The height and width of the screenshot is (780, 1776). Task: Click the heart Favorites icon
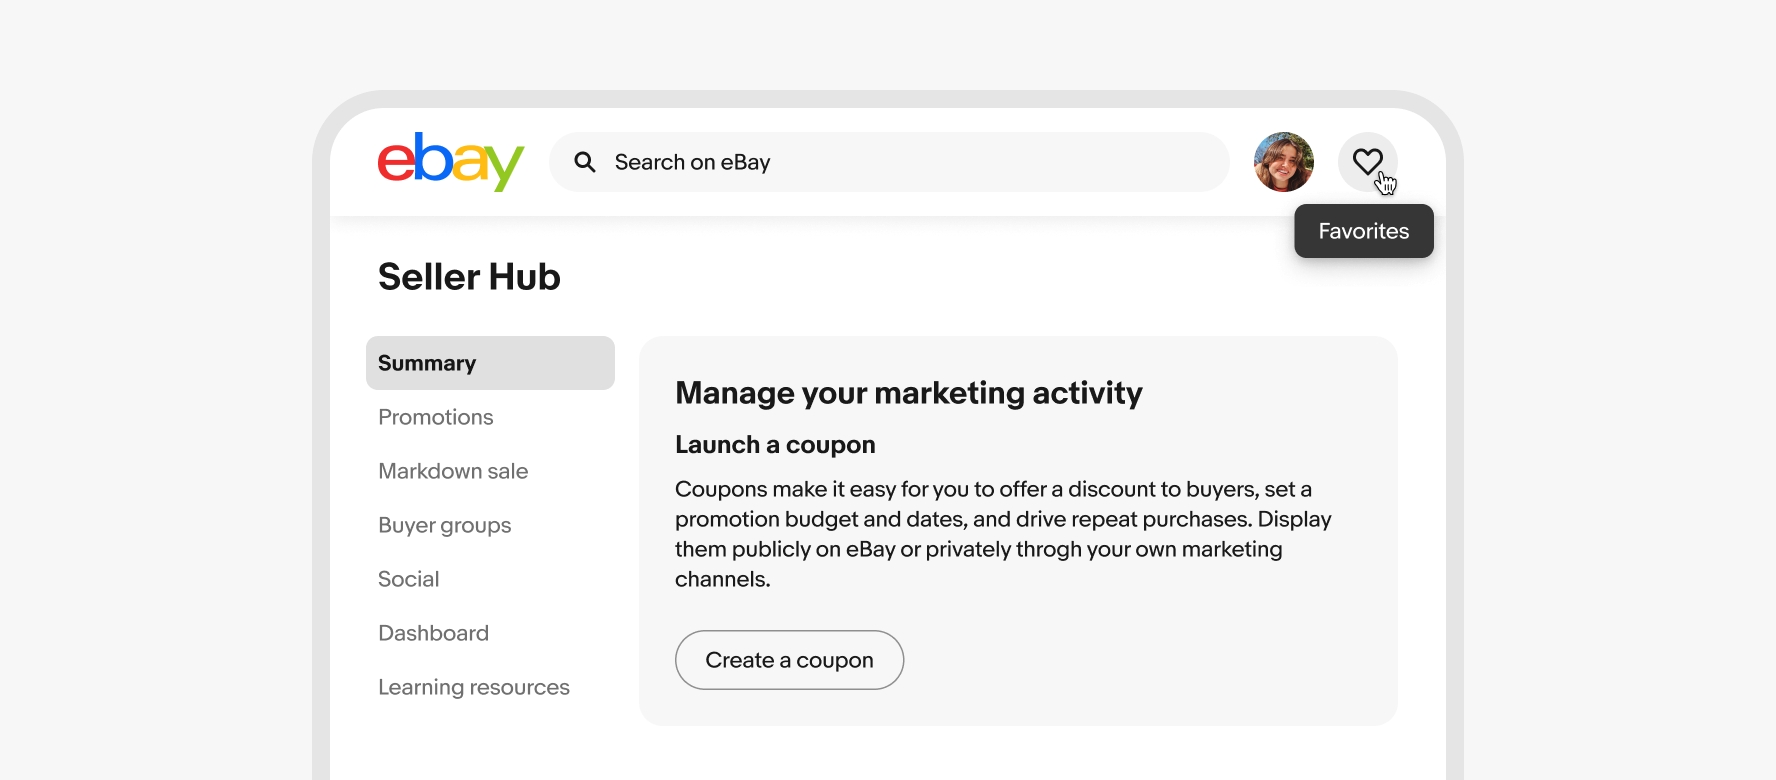point(1367,161)
